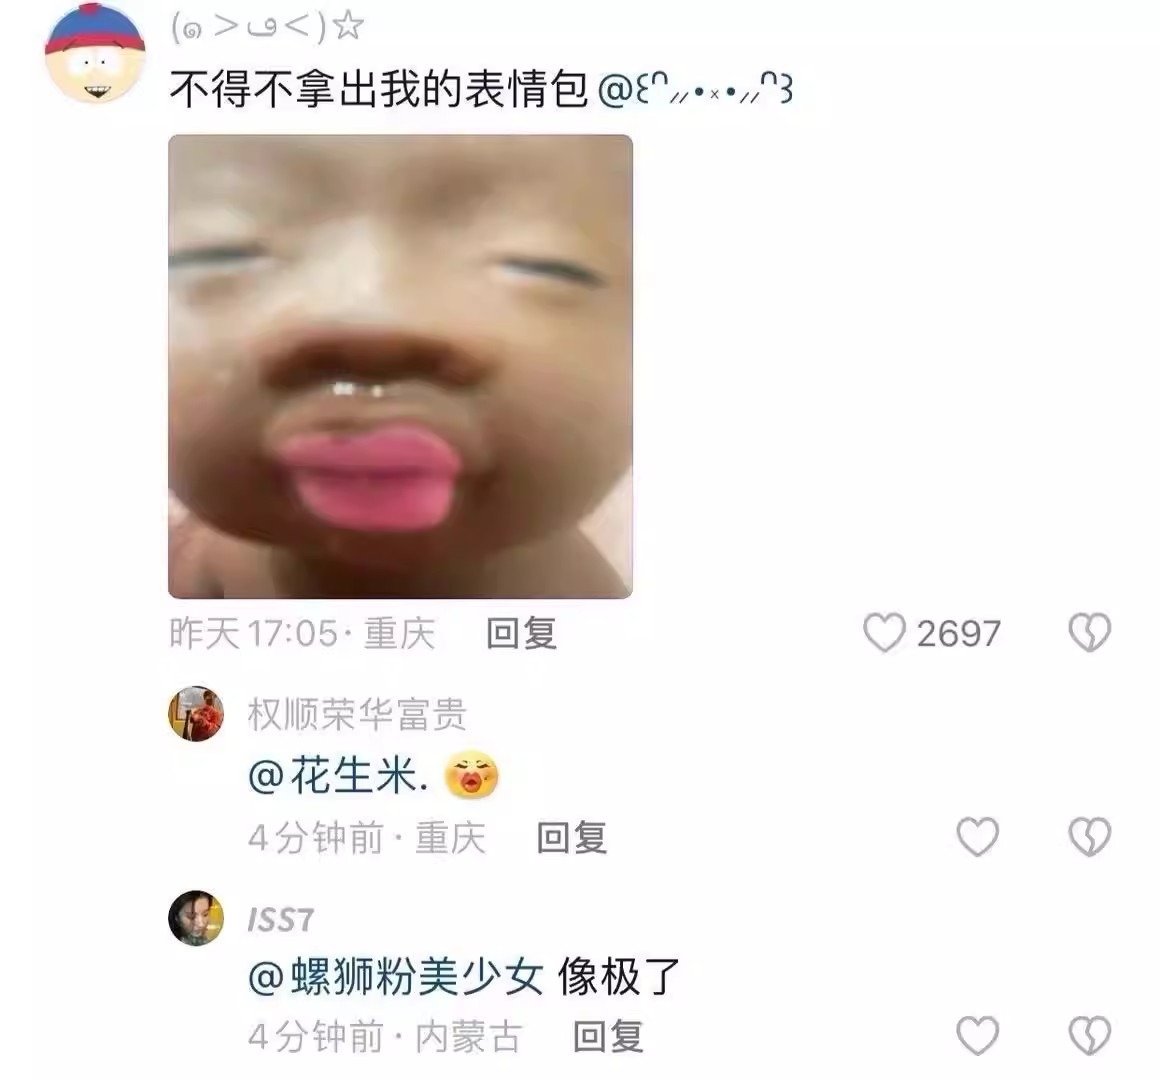This screenshot has width=1160, height=1080.
Task: Dislike the 权顺荣华富贵 reply
Action: point(1090,837)
